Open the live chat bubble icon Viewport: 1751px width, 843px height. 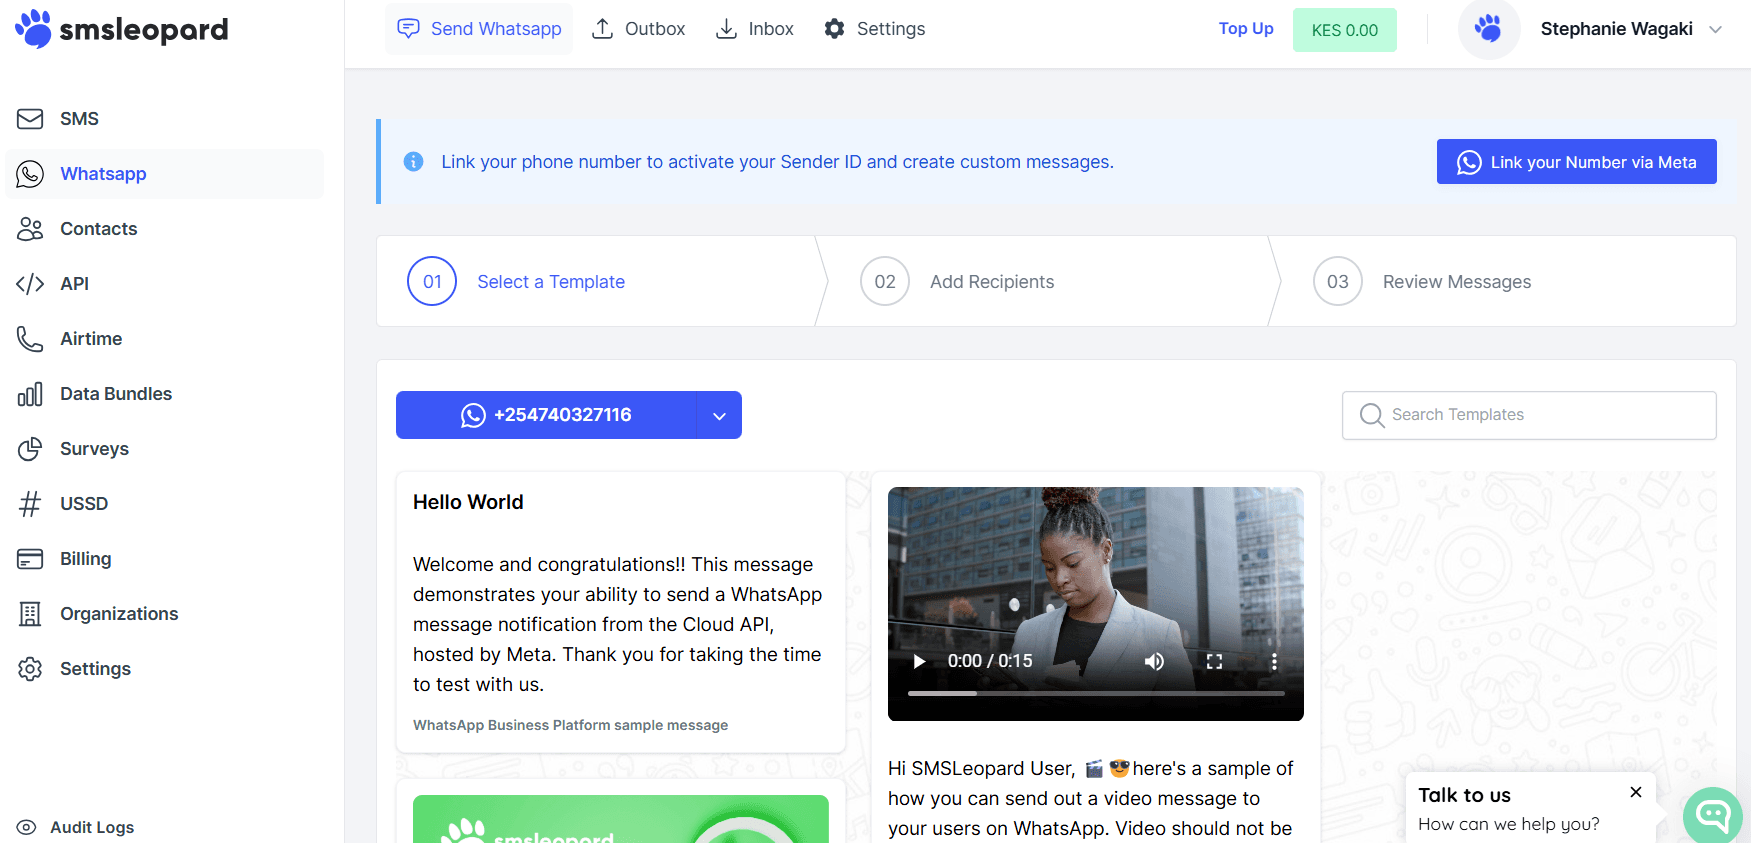(1712, 815)
